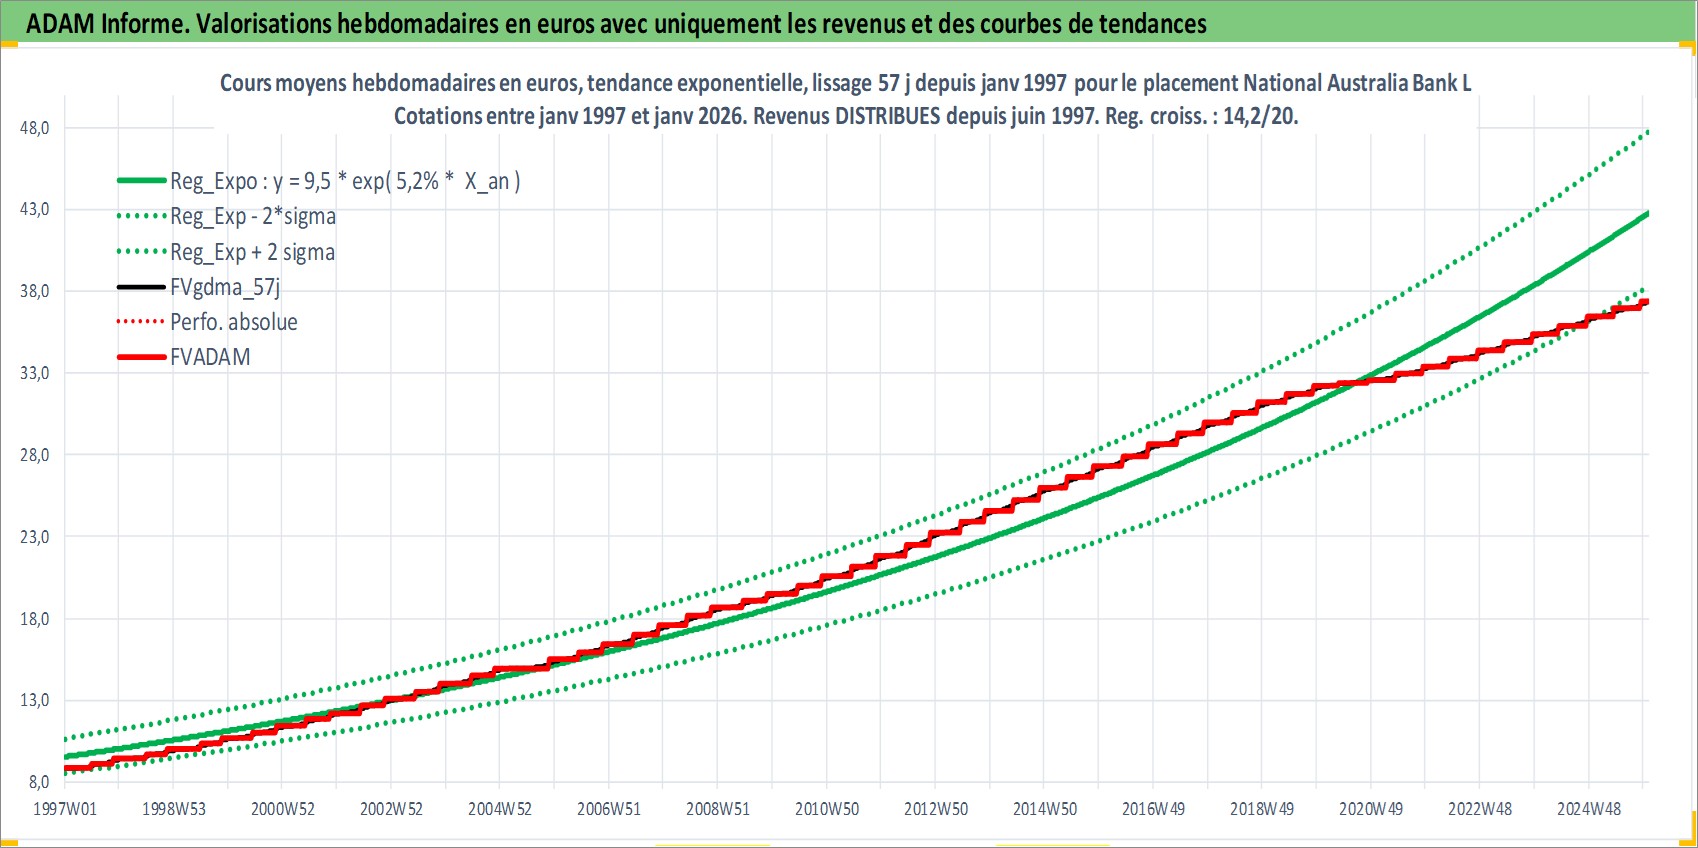Click the x-axis label 2012W50

click(x=936, y=809)
